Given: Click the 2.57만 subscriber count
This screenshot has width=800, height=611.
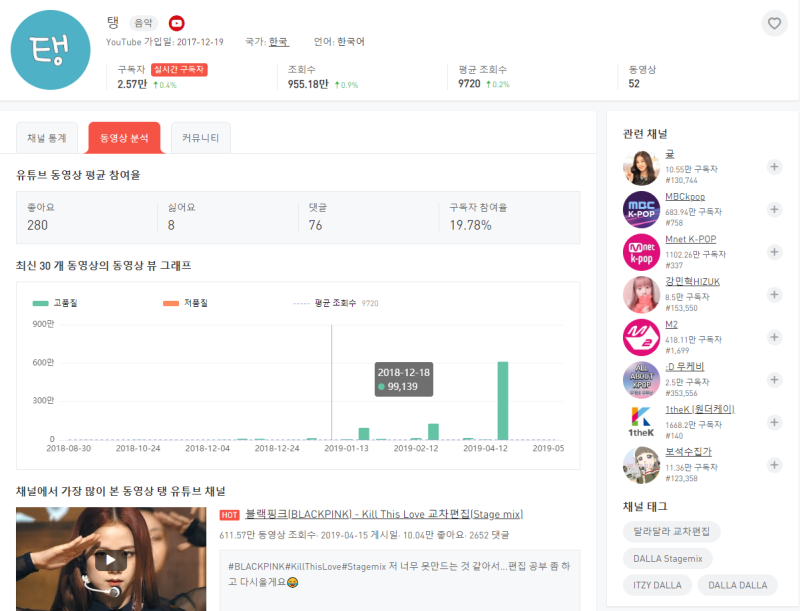Looking at the screenshot, I should [x=132, y=84].
